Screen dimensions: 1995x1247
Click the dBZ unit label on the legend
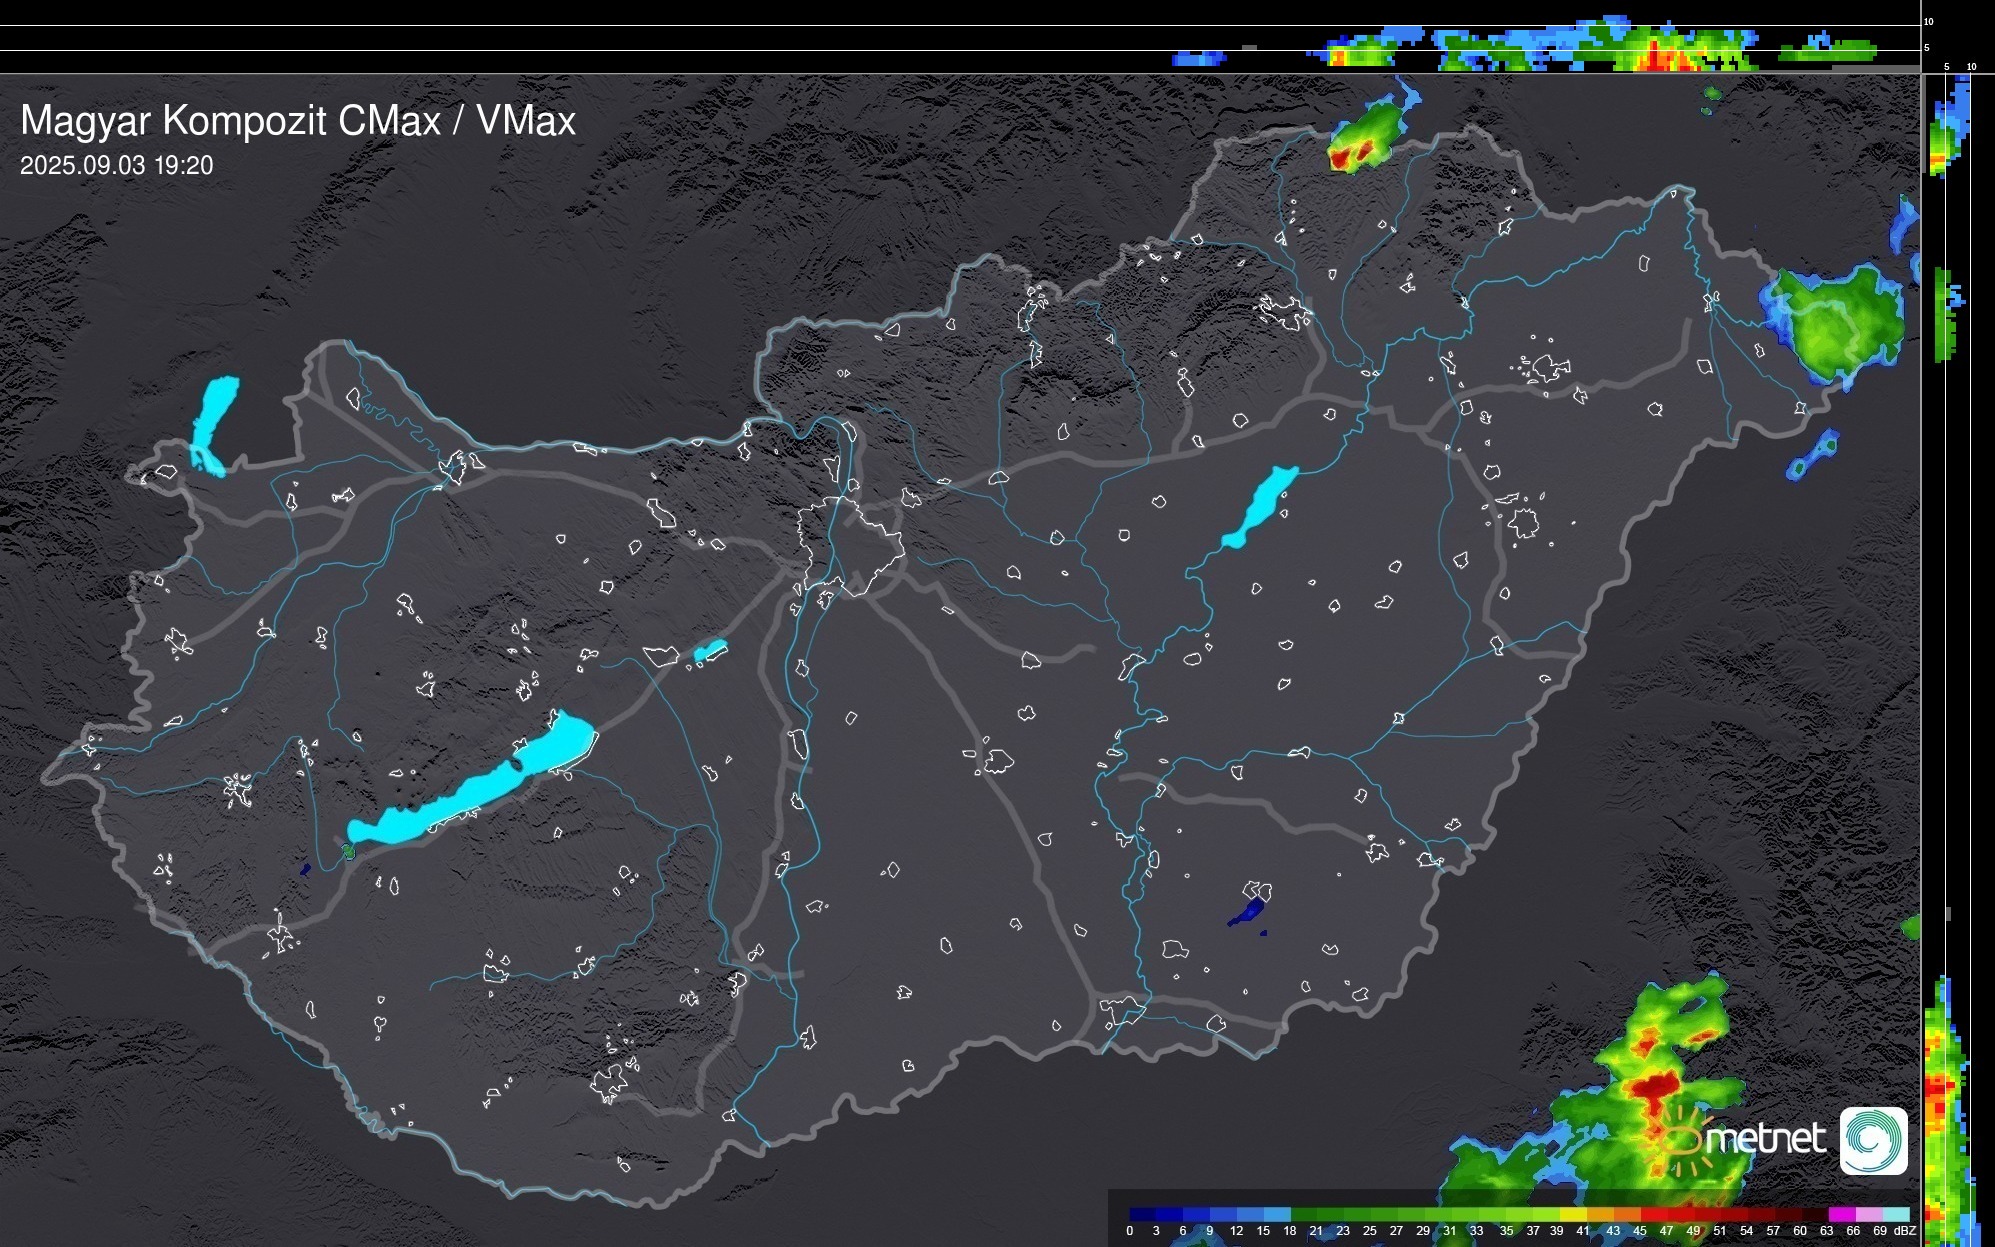pos(1905,1231)
